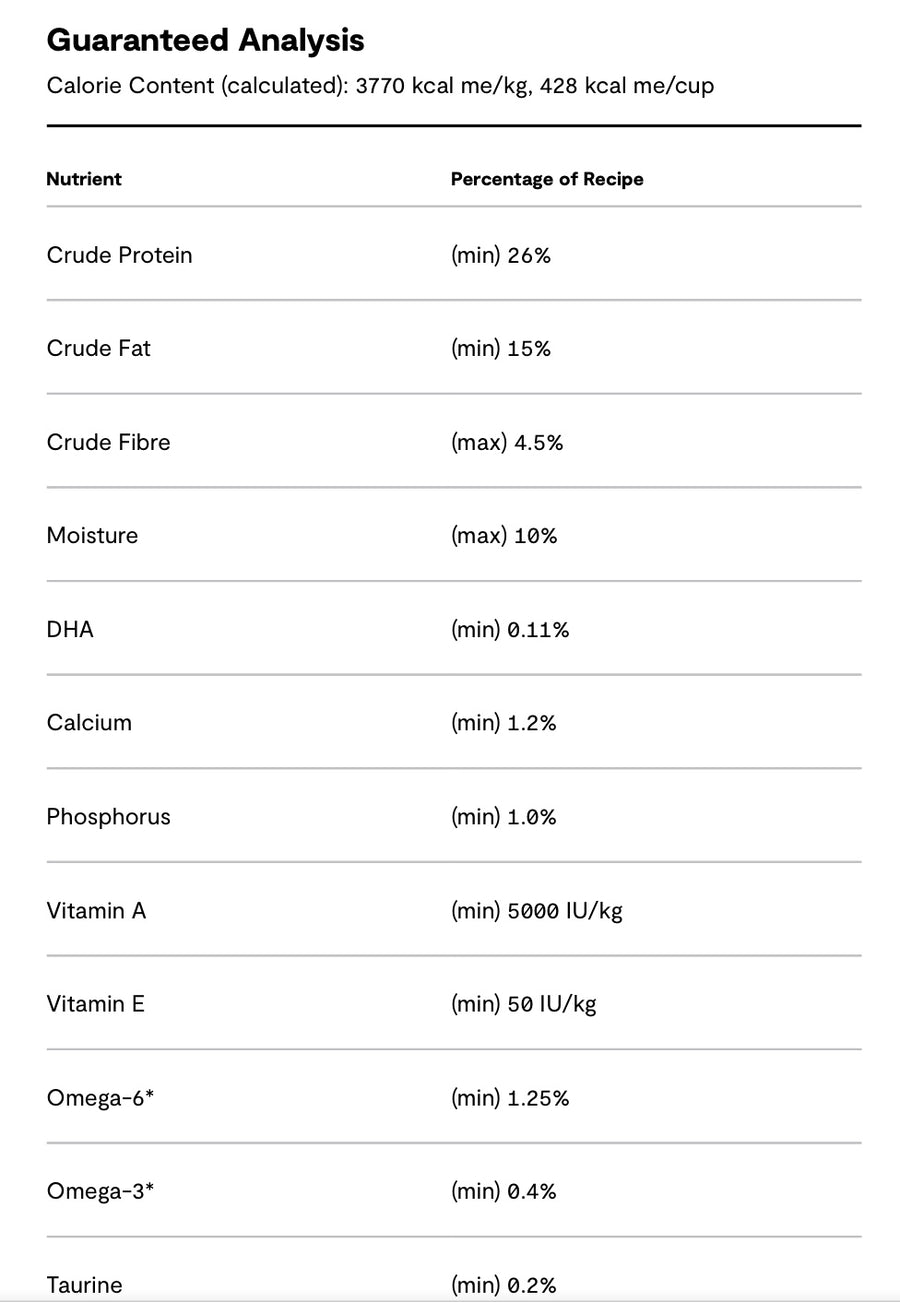The height and width of the screenshot is (1302, 900).
Task: Click the DHA row label
Action: [x=70, y=629]
